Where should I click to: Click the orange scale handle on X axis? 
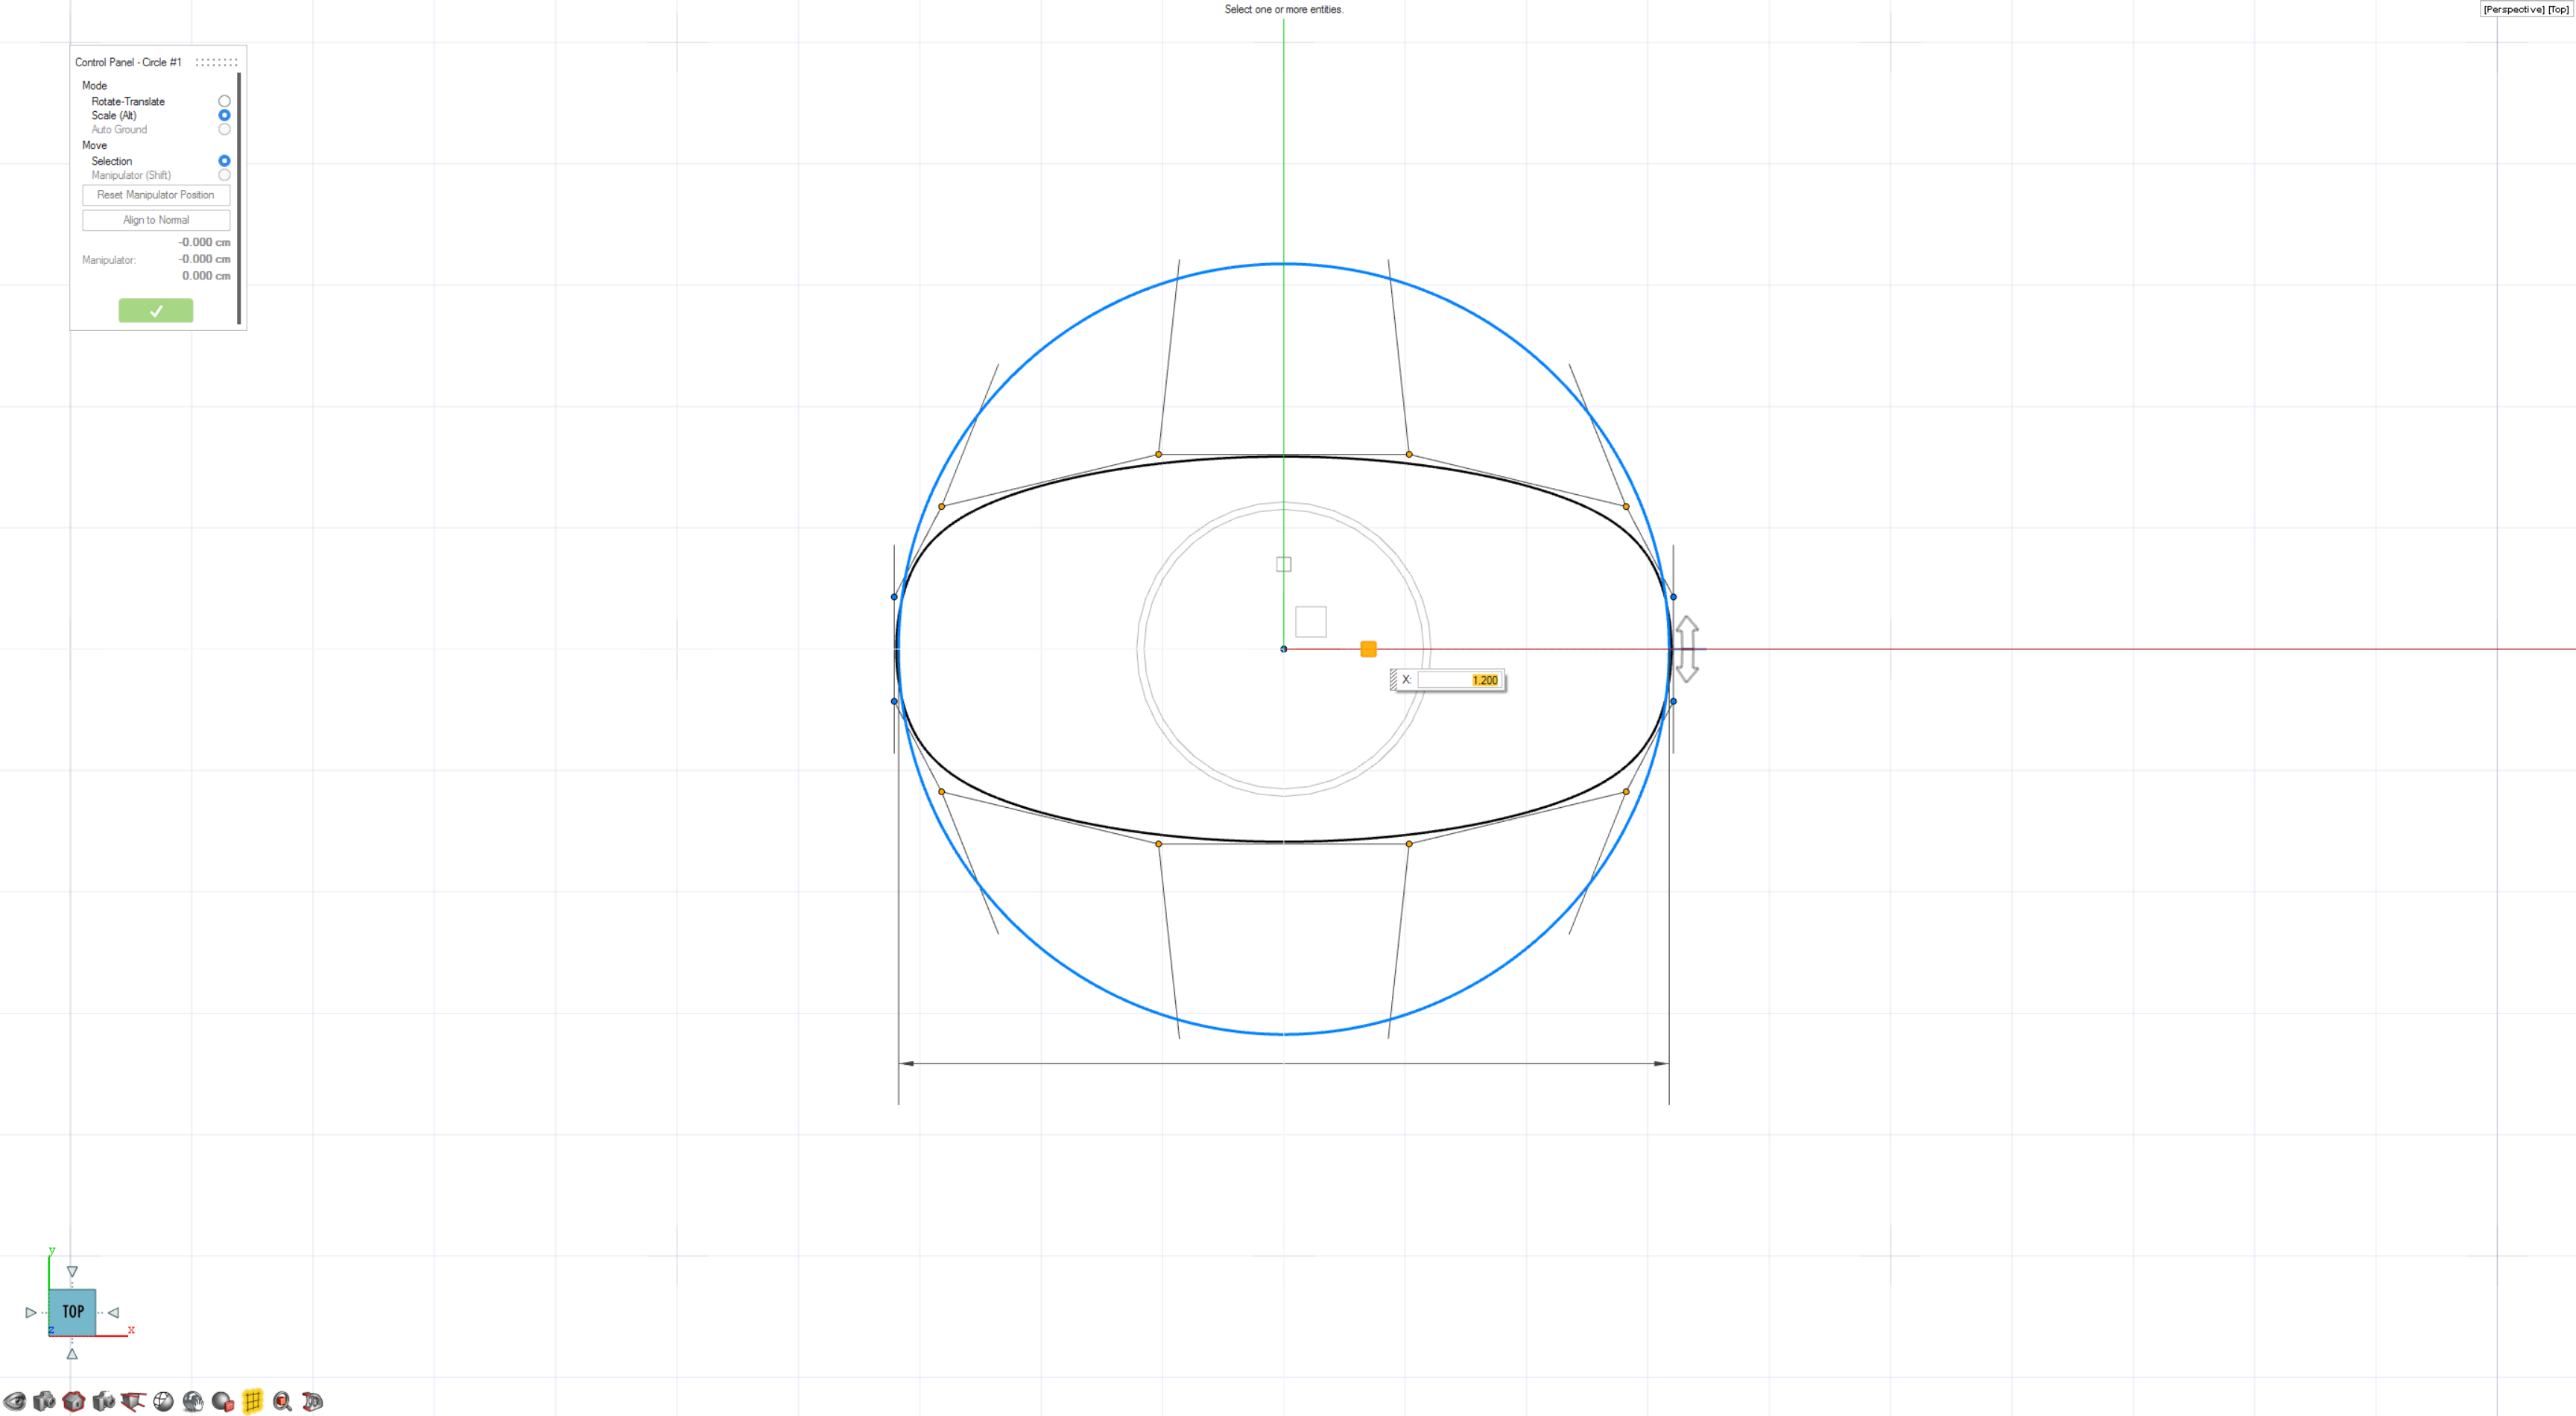(x=1368, y=649)
